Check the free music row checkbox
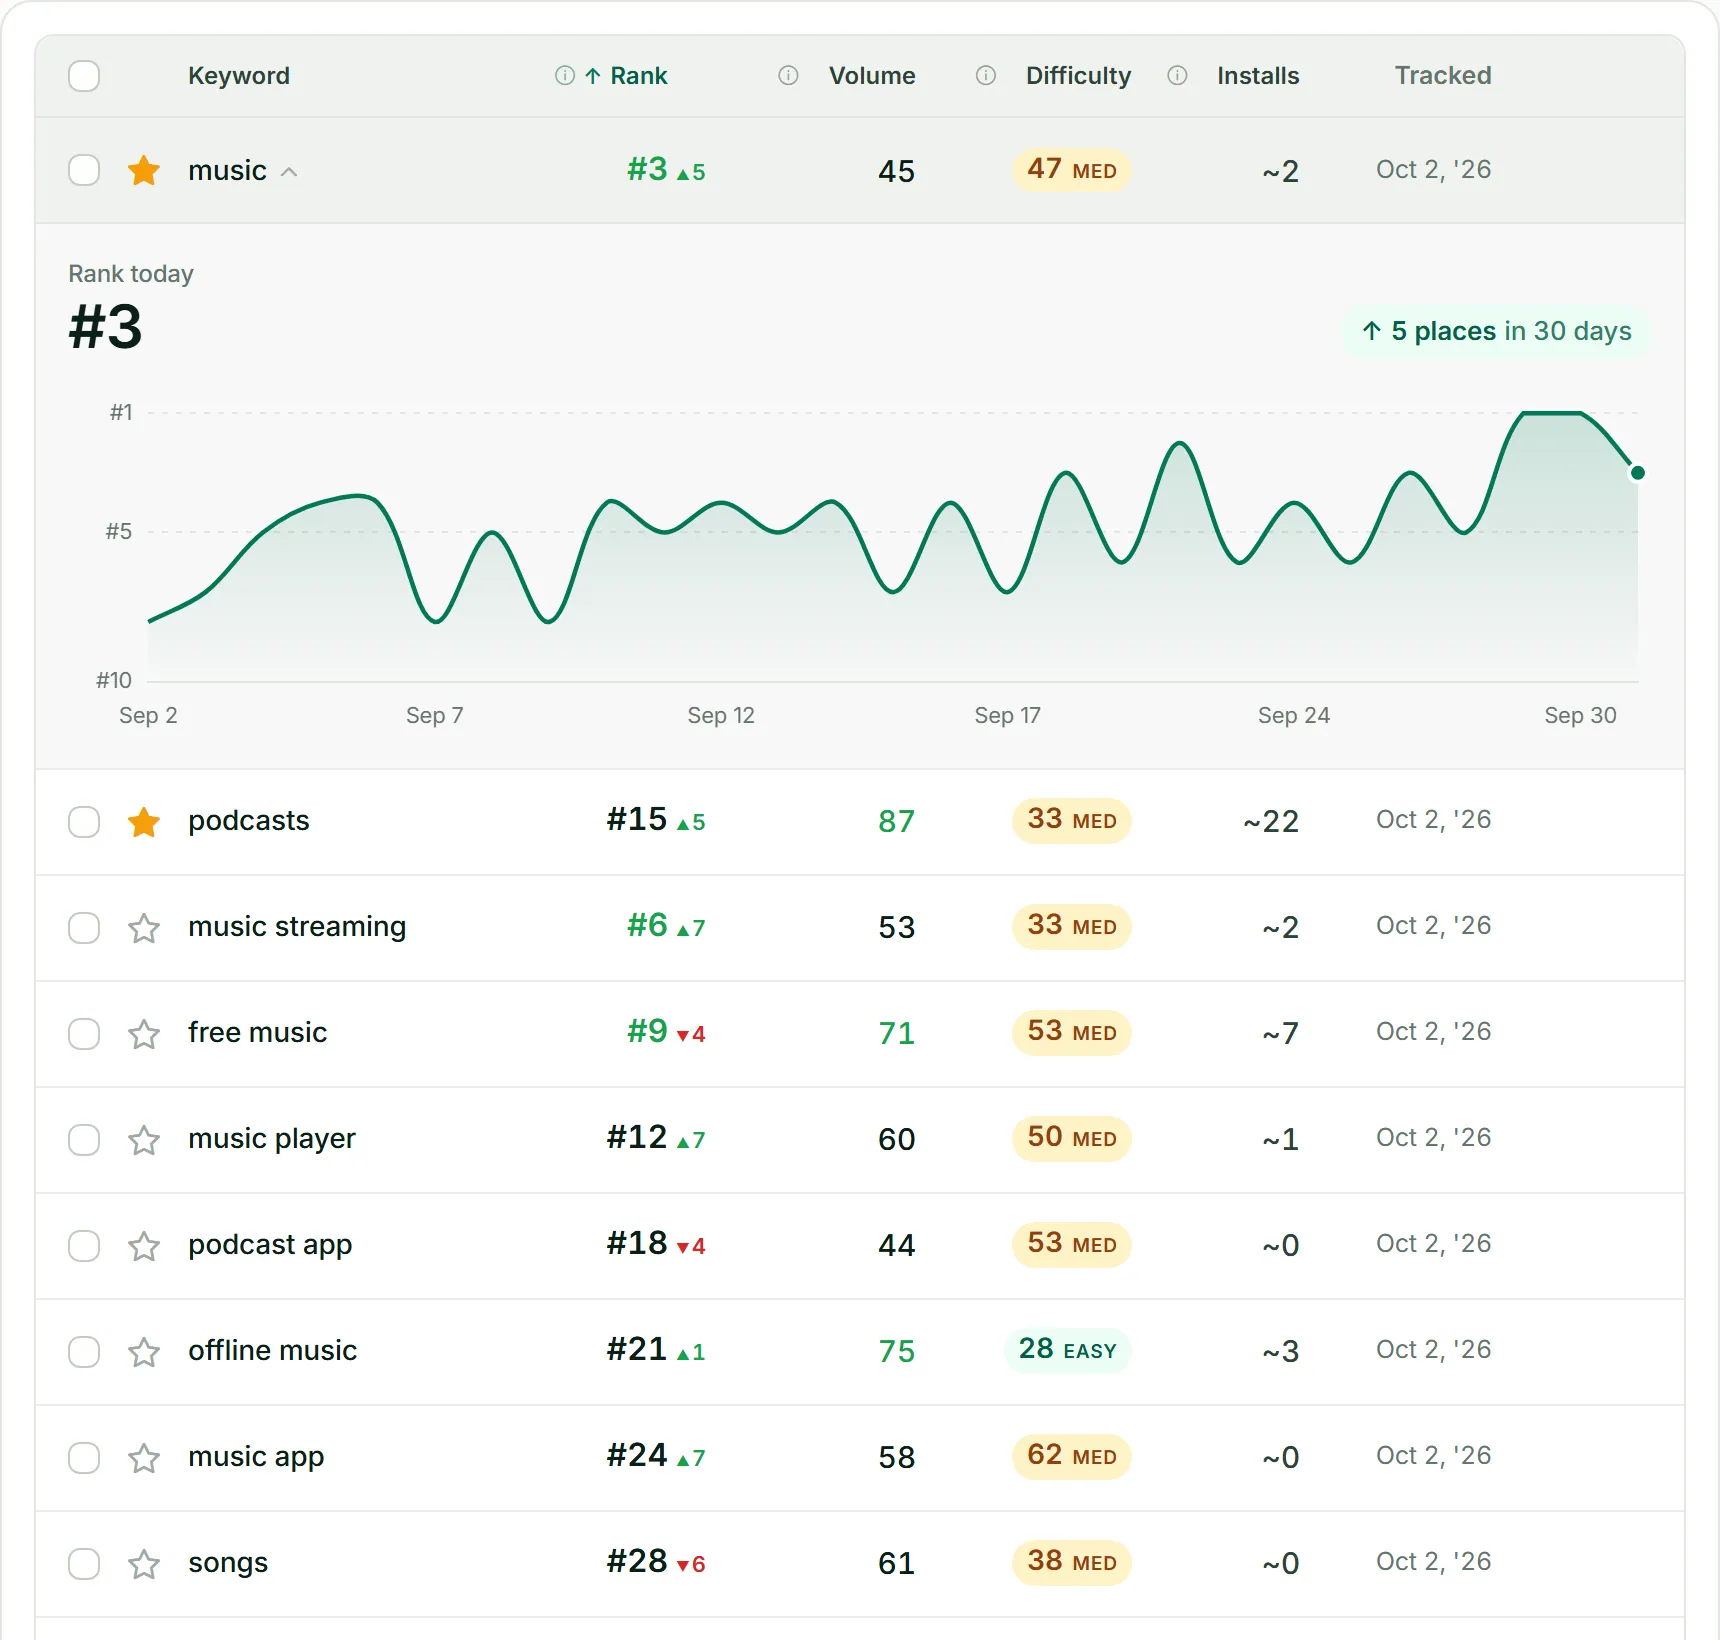 coord(84,1034)
